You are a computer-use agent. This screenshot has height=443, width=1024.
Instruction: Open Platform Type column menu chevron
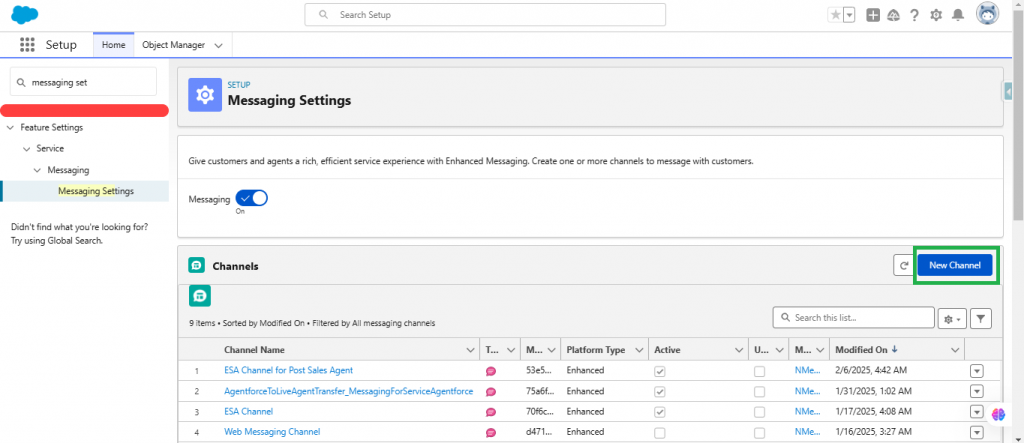tap(639, 350)
